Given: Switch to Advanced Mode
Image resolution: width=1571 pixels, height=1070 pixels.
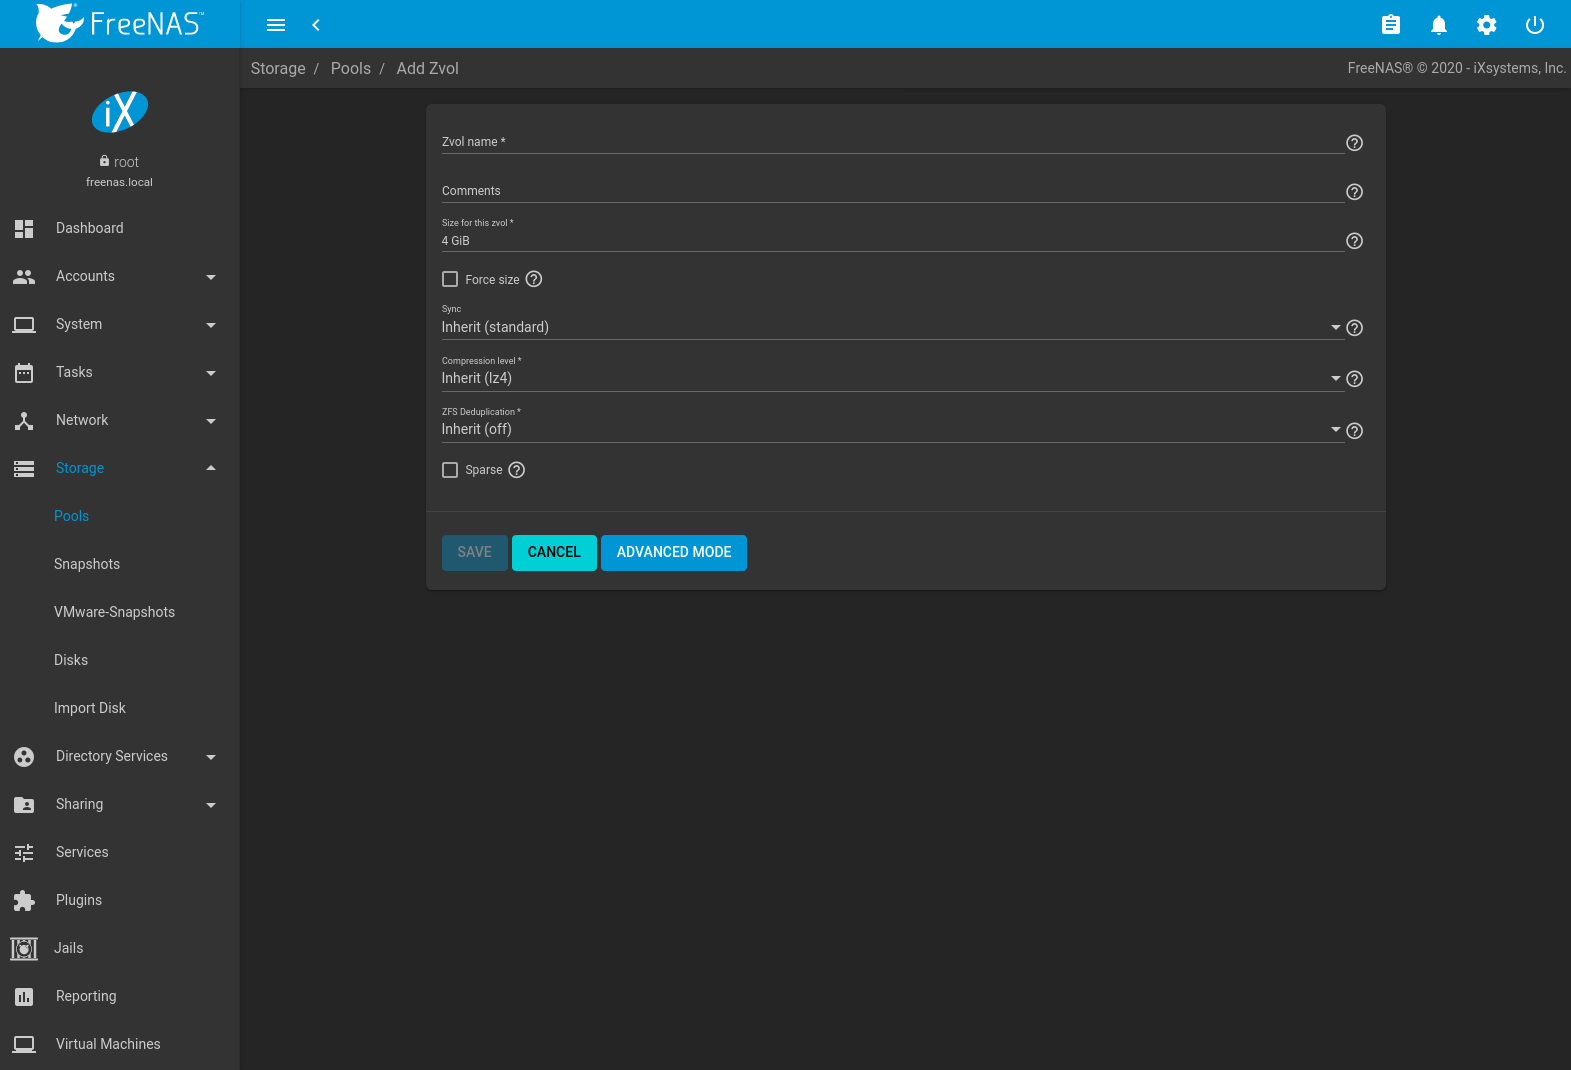Looking at the screenshot, I should pyautogui.click(x=673, y=552).
